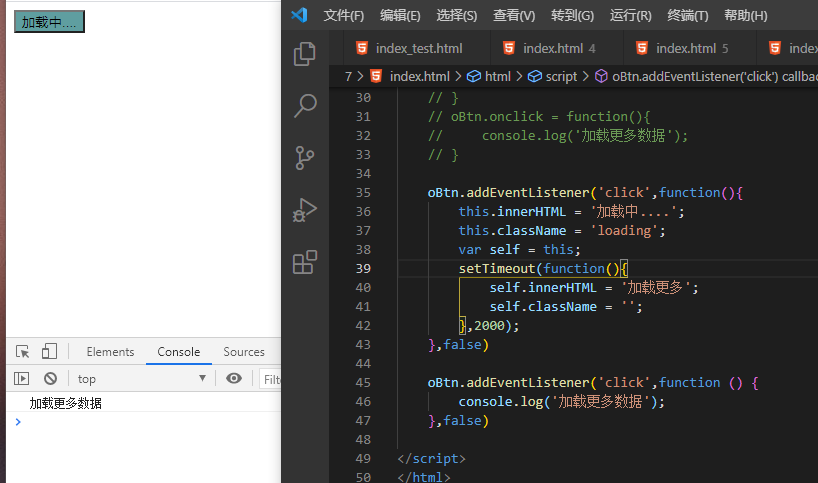Create a live expression with eye icon
The image size is (818, 483).
point(234,378)
